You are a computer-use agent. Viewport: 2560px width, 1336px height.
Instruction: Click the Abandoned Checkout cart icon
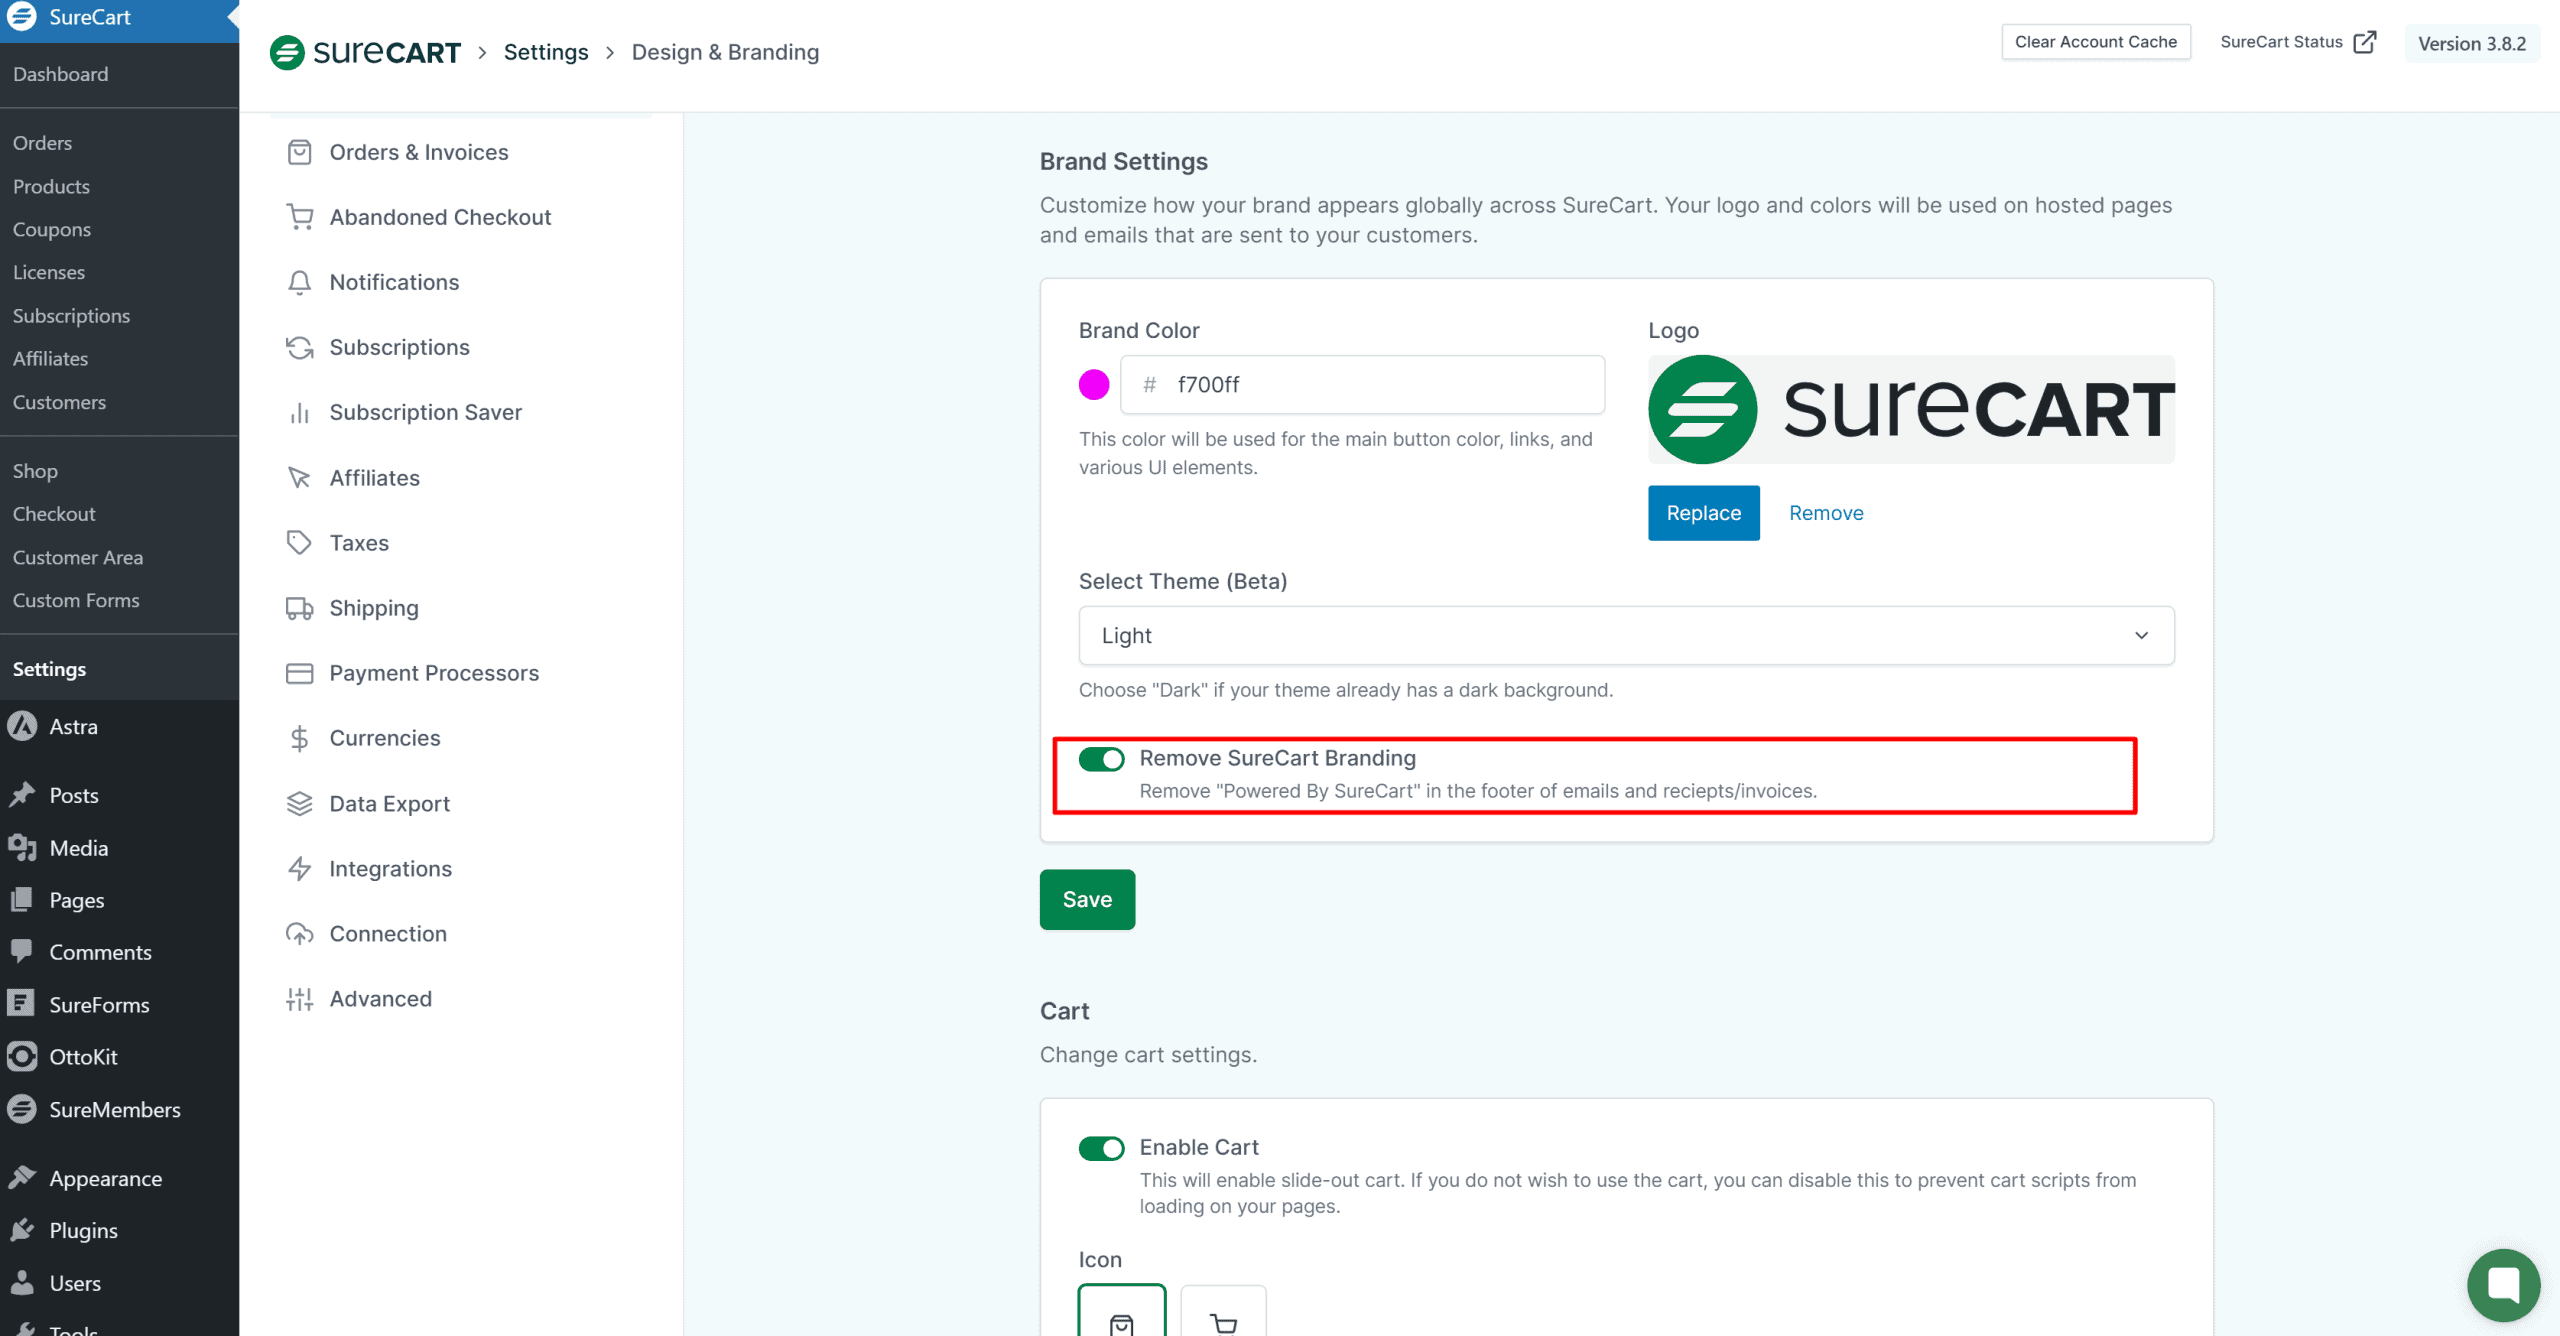(x=299, y=217)
